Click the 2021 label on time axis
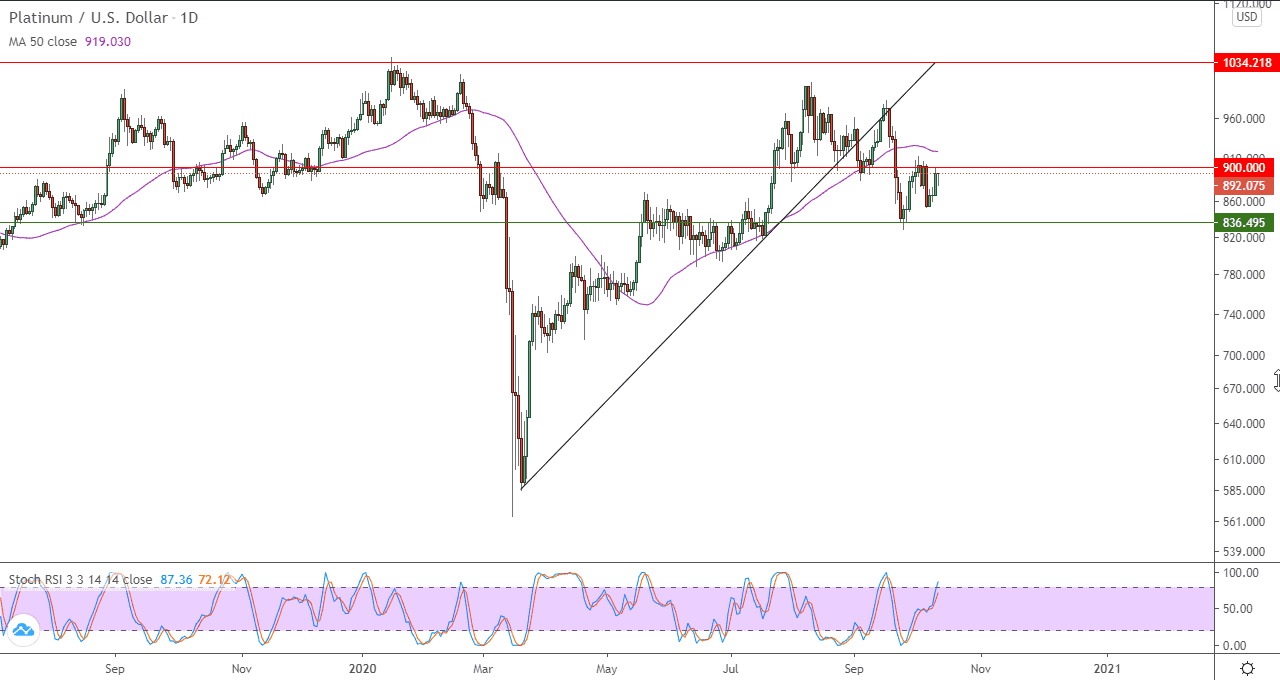Image resolution: width=1280 pixels, height=680 pixels. click(1107, 667)
